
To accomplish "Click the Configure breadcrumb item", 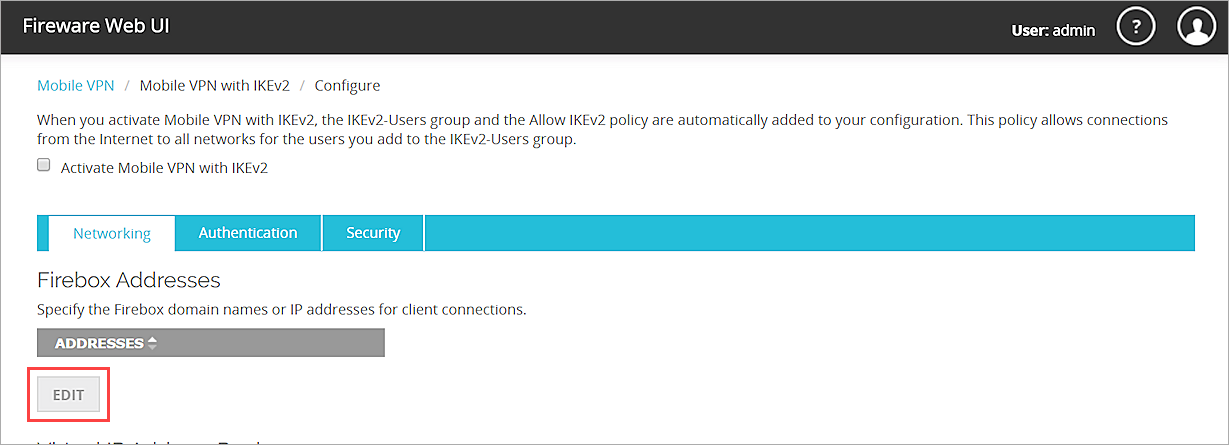I will pyautogui.click(x=347, y=86).
